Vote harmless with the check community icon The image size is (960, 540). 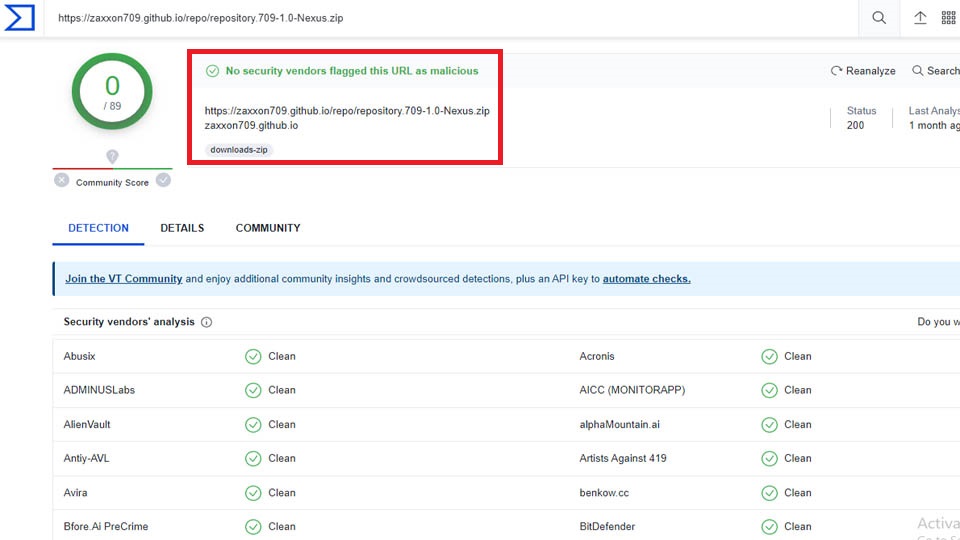click(x=163, y=180)
